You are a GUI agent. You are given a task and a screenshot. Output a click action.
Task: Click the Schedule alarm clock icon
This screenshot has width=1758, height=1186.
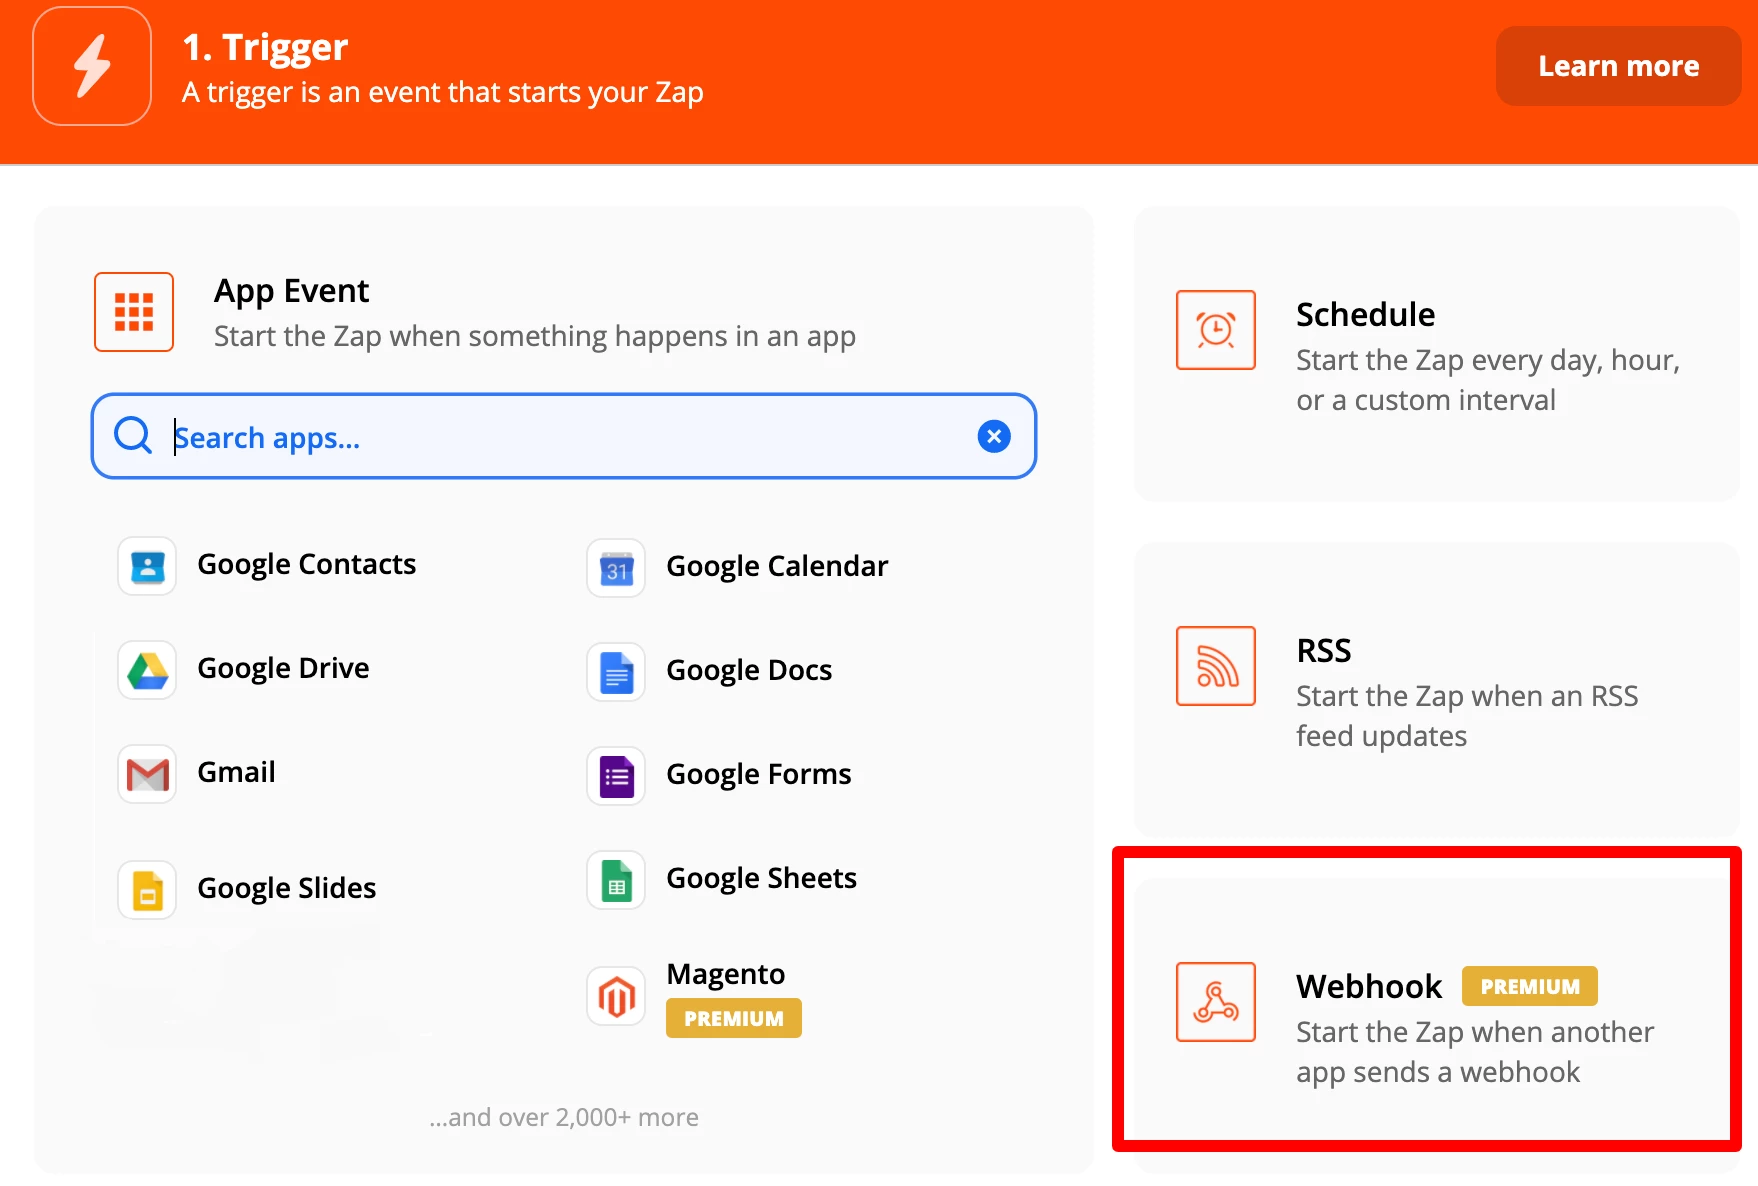[1216, 330]
